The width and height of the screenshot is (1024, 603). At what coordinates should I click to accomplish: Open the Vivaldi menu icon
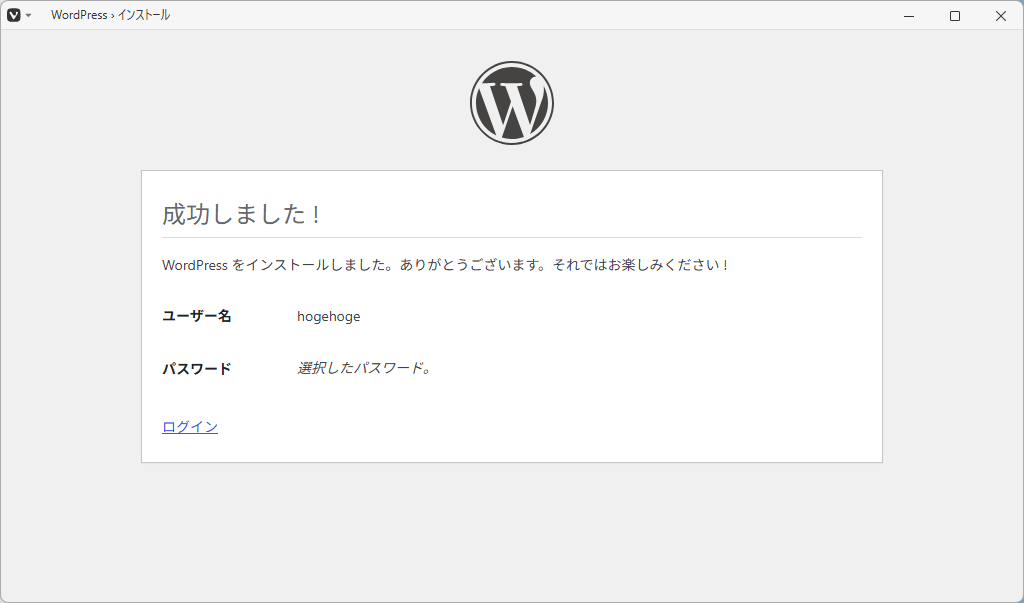[x=14, y=15]
